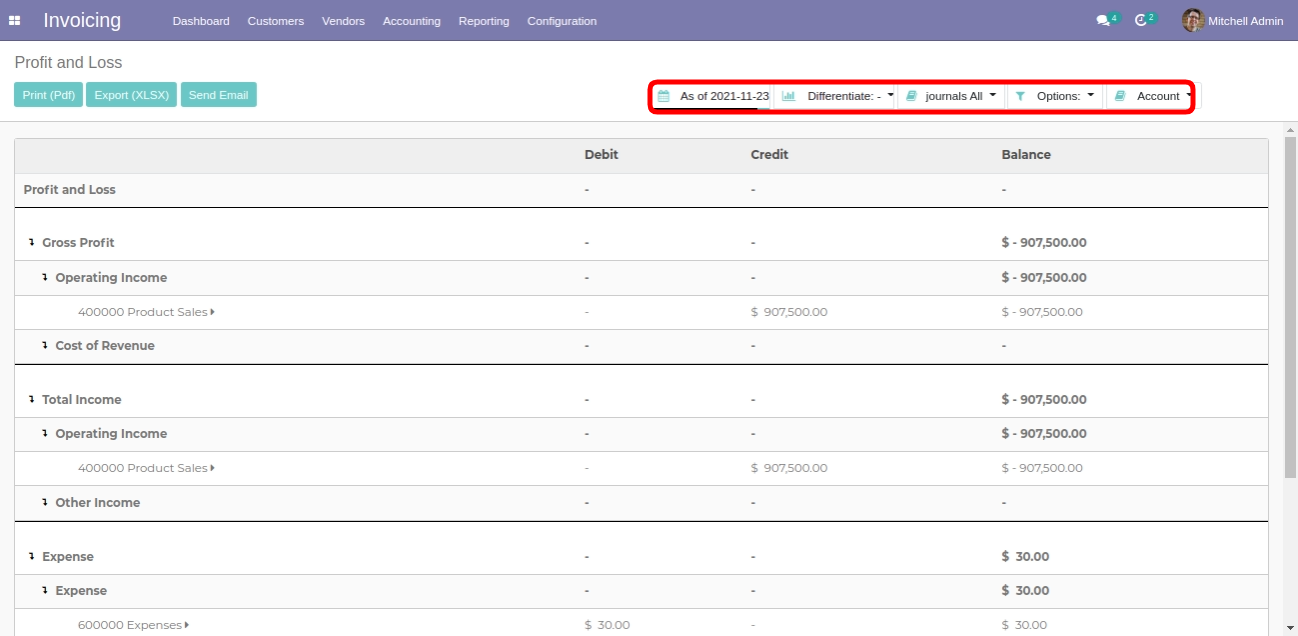Click the Export (XLSX) button
The image size is (1298, 636).
(132, 95)
